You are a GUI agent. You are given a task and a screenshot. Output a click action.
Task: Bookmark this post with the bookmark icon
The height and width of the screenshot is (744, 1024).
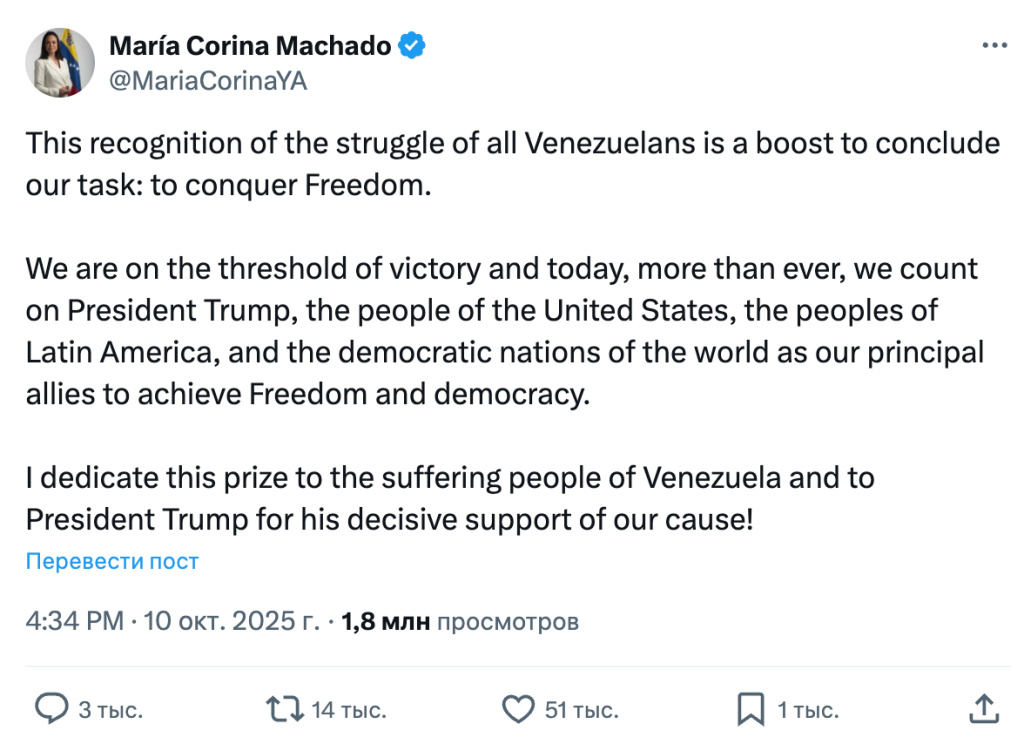click(x=750, y=710)
